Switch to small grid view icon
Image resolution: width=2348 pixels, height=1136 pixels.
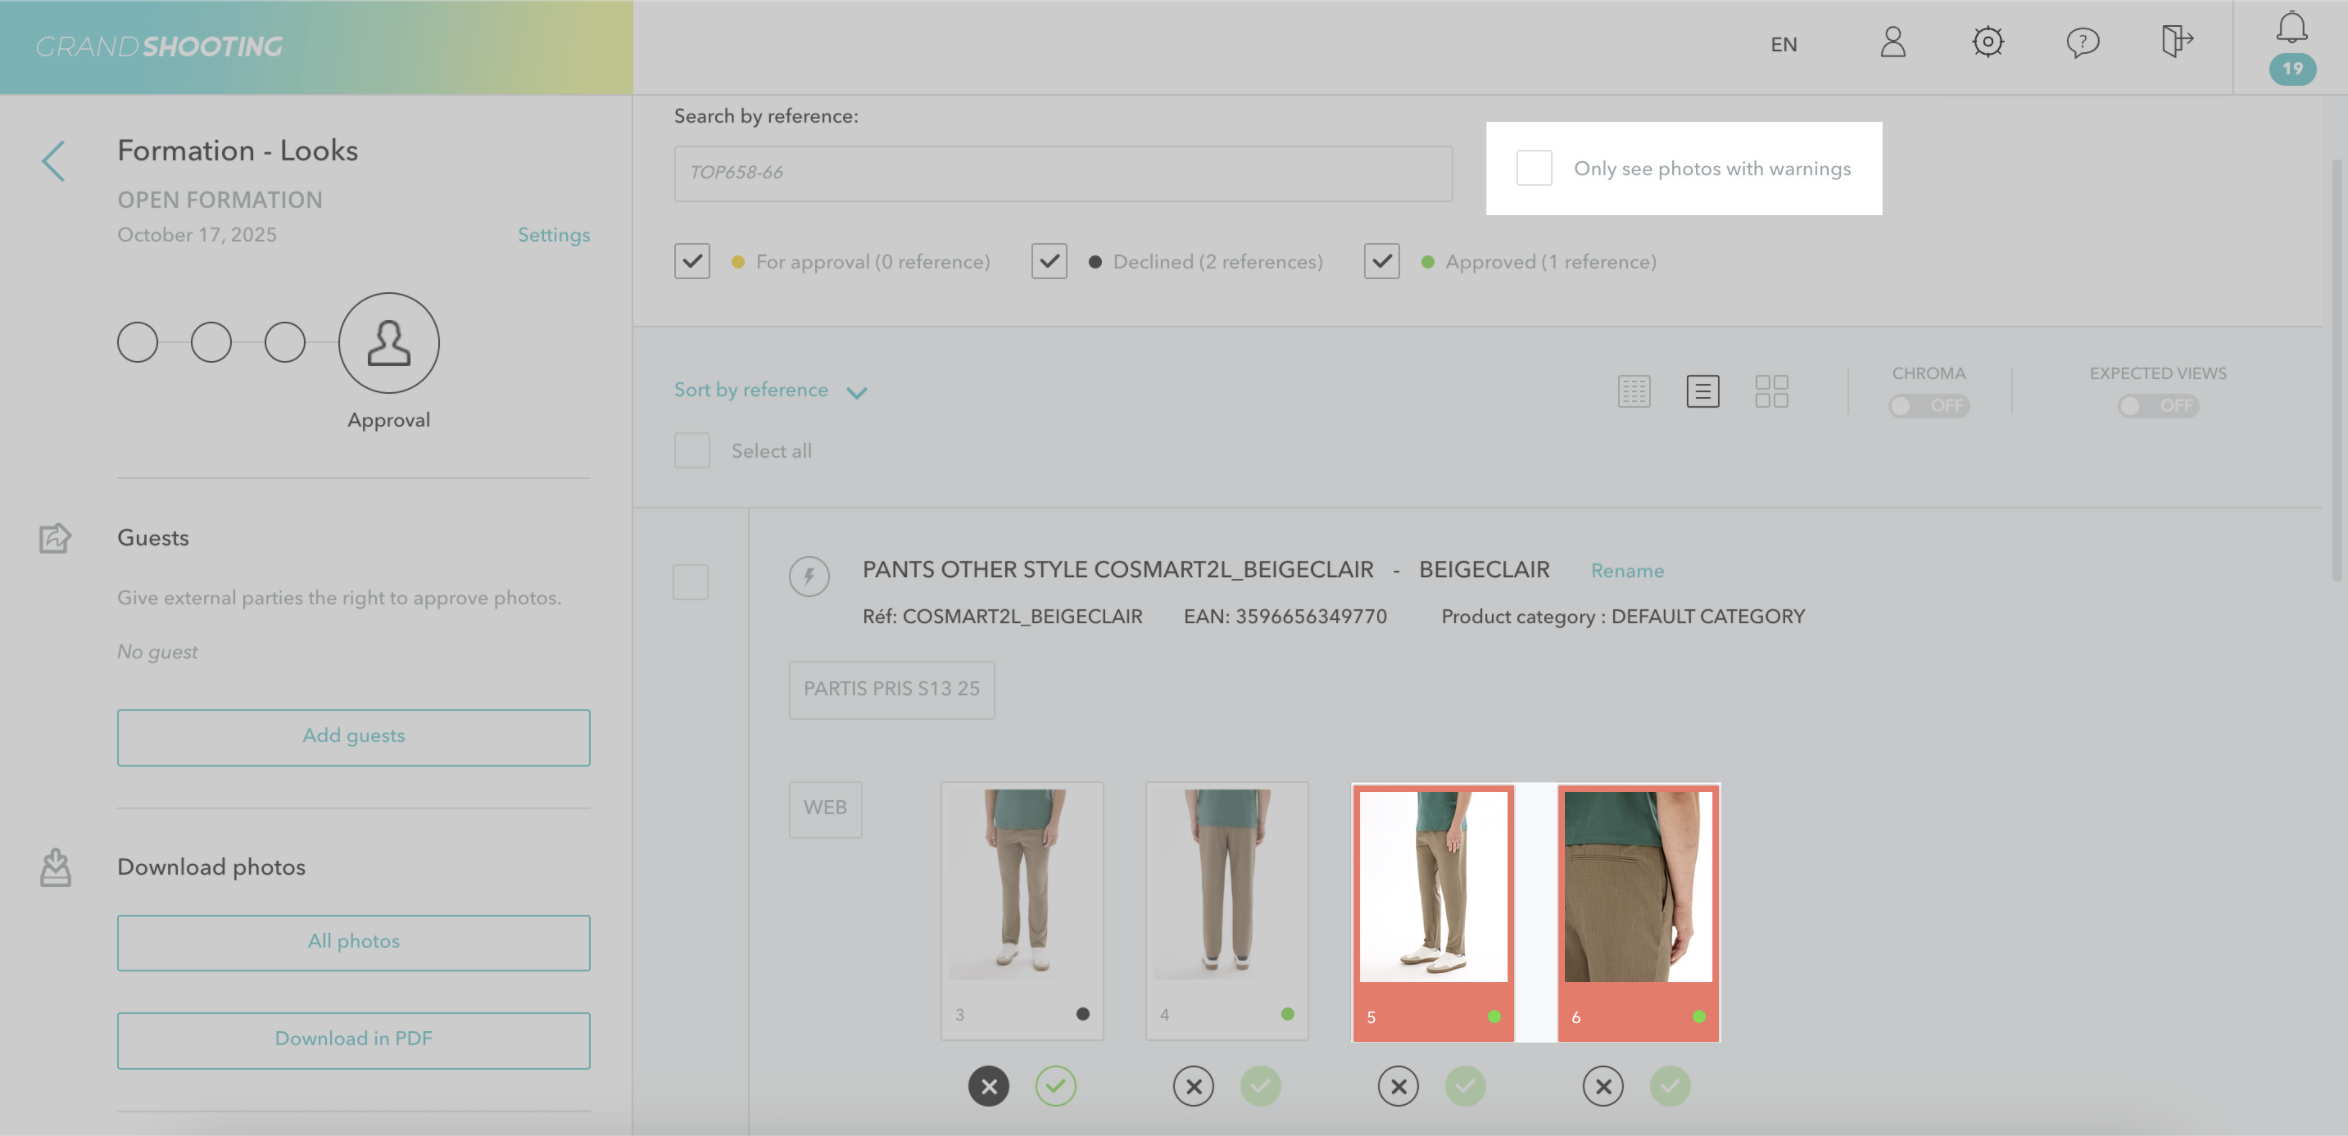(x=1633, y=391)
